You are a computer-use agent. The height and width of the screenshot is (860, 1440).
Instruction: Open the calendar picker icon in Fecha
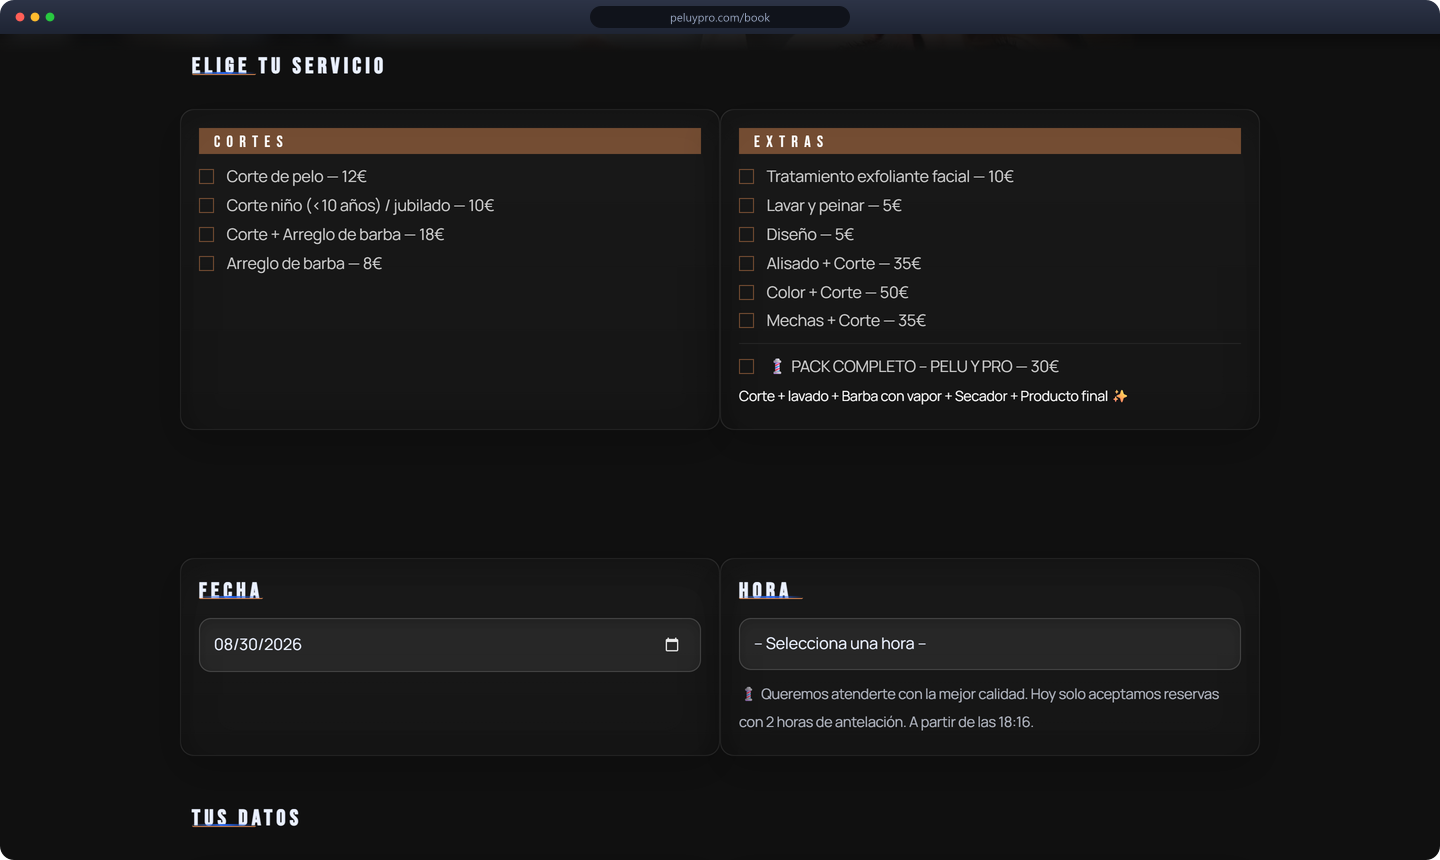point(672,645)
